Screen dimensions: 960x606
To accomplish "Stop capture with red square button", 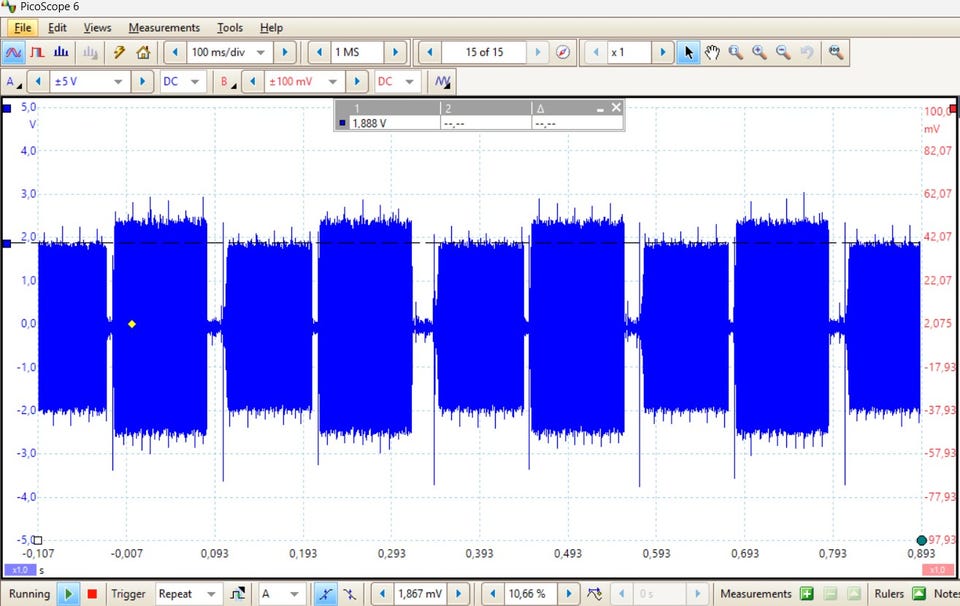I will click(92, 594).
